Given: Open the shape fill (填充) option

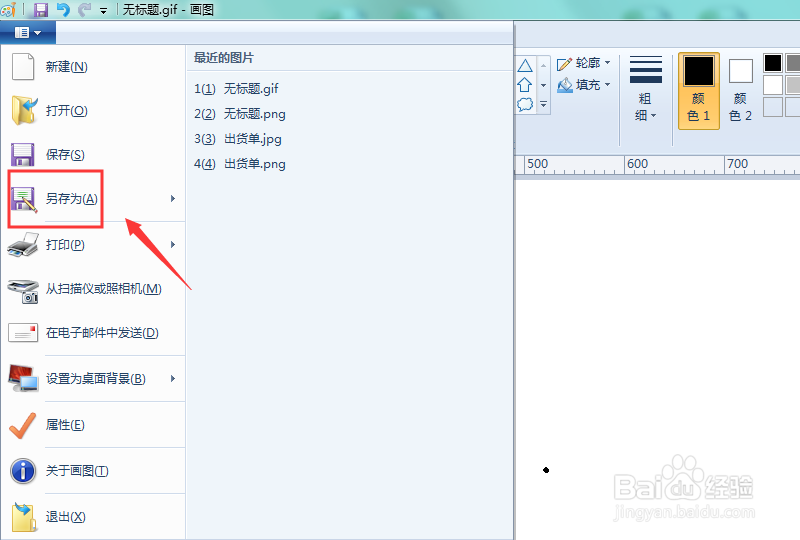Looking at the screenshot, I should [583, 85].
